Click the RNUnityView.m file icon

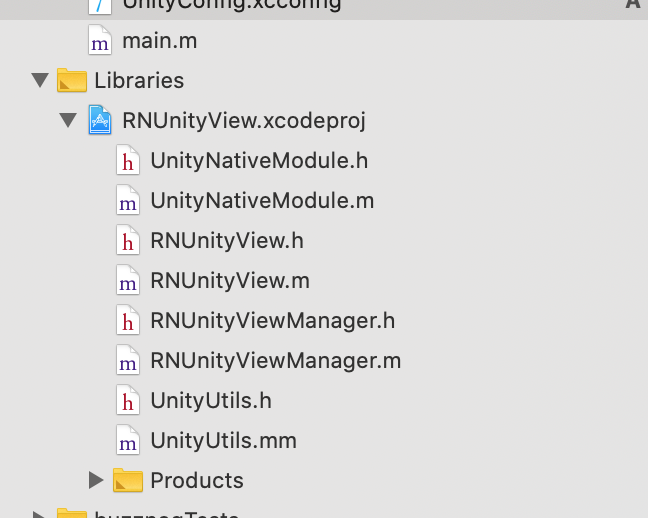click(x=128, y=280)
